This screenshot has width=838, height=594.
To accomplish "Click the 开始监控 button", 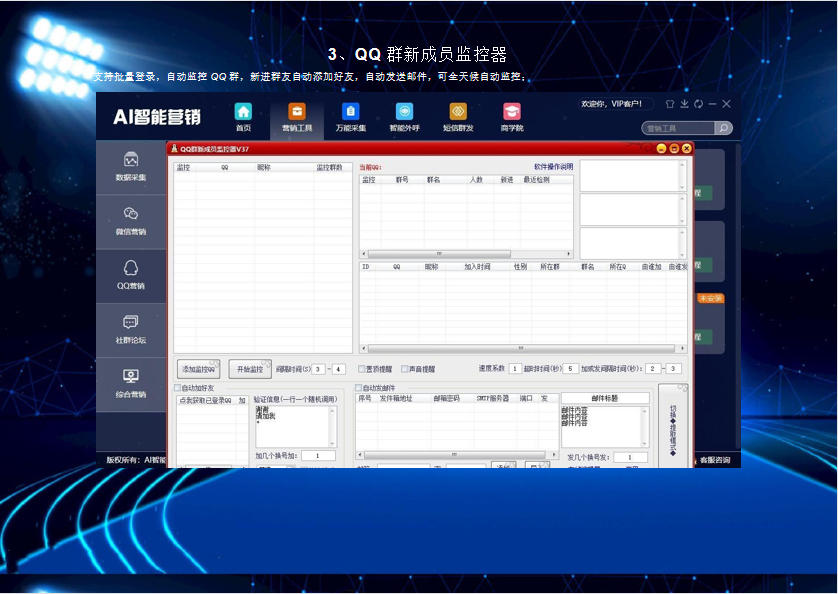I will pyautogui.click(x=250, y=369).
